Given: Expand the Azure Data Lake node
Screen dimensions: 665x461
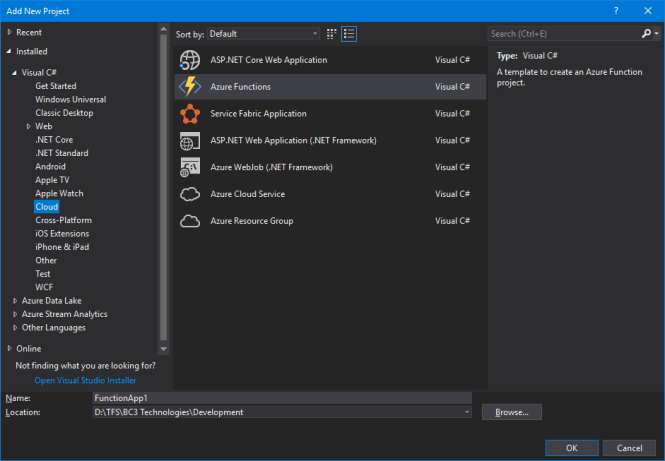Looking at the screenshot, I should click(x=14, y=301).
